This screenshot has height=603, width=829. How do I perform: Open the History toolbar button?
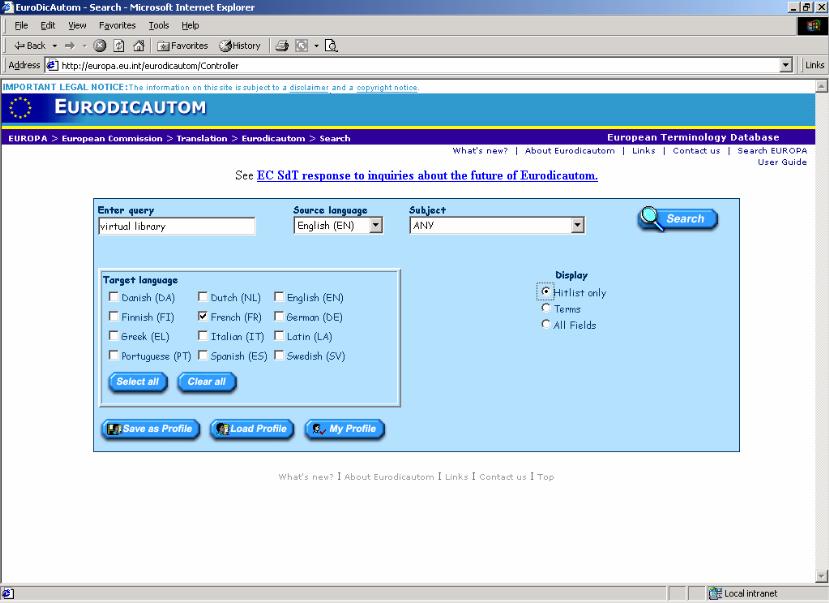coord(240,46)
